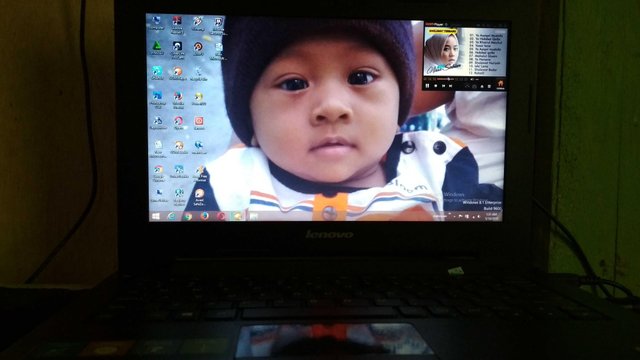Image resolution: width=640 pixels, height=360 pixels.
Task: Open the pink swirl desktop shortcut
Action: click(178, 121)
